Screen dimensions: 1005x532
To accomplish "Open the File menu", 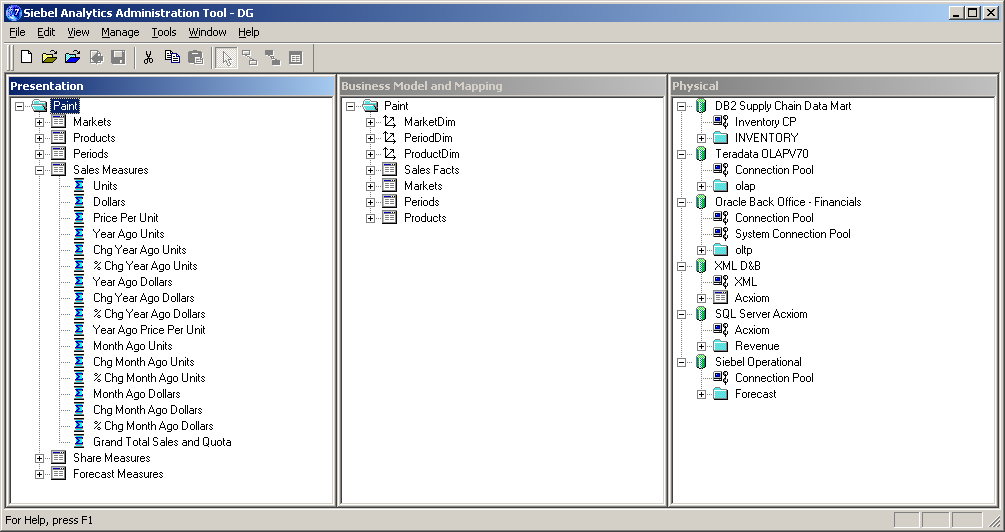I will click(x=17, y=32).
